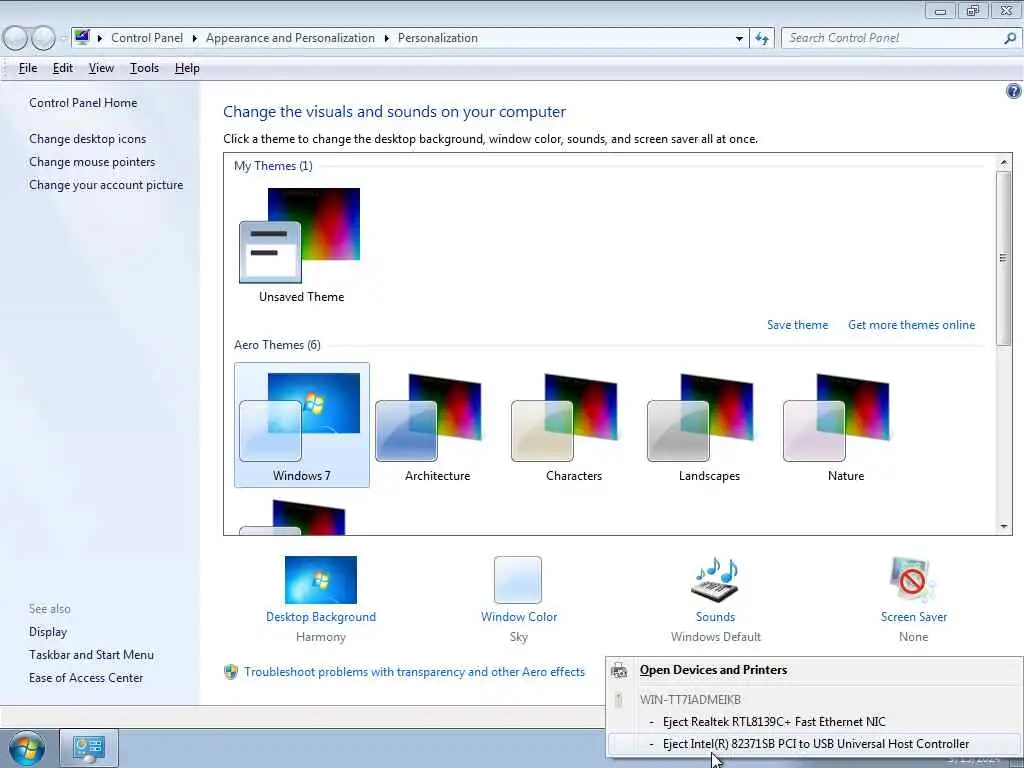
Task: Click the theme list scrollbar thumb
Action: coord(1004,258)
